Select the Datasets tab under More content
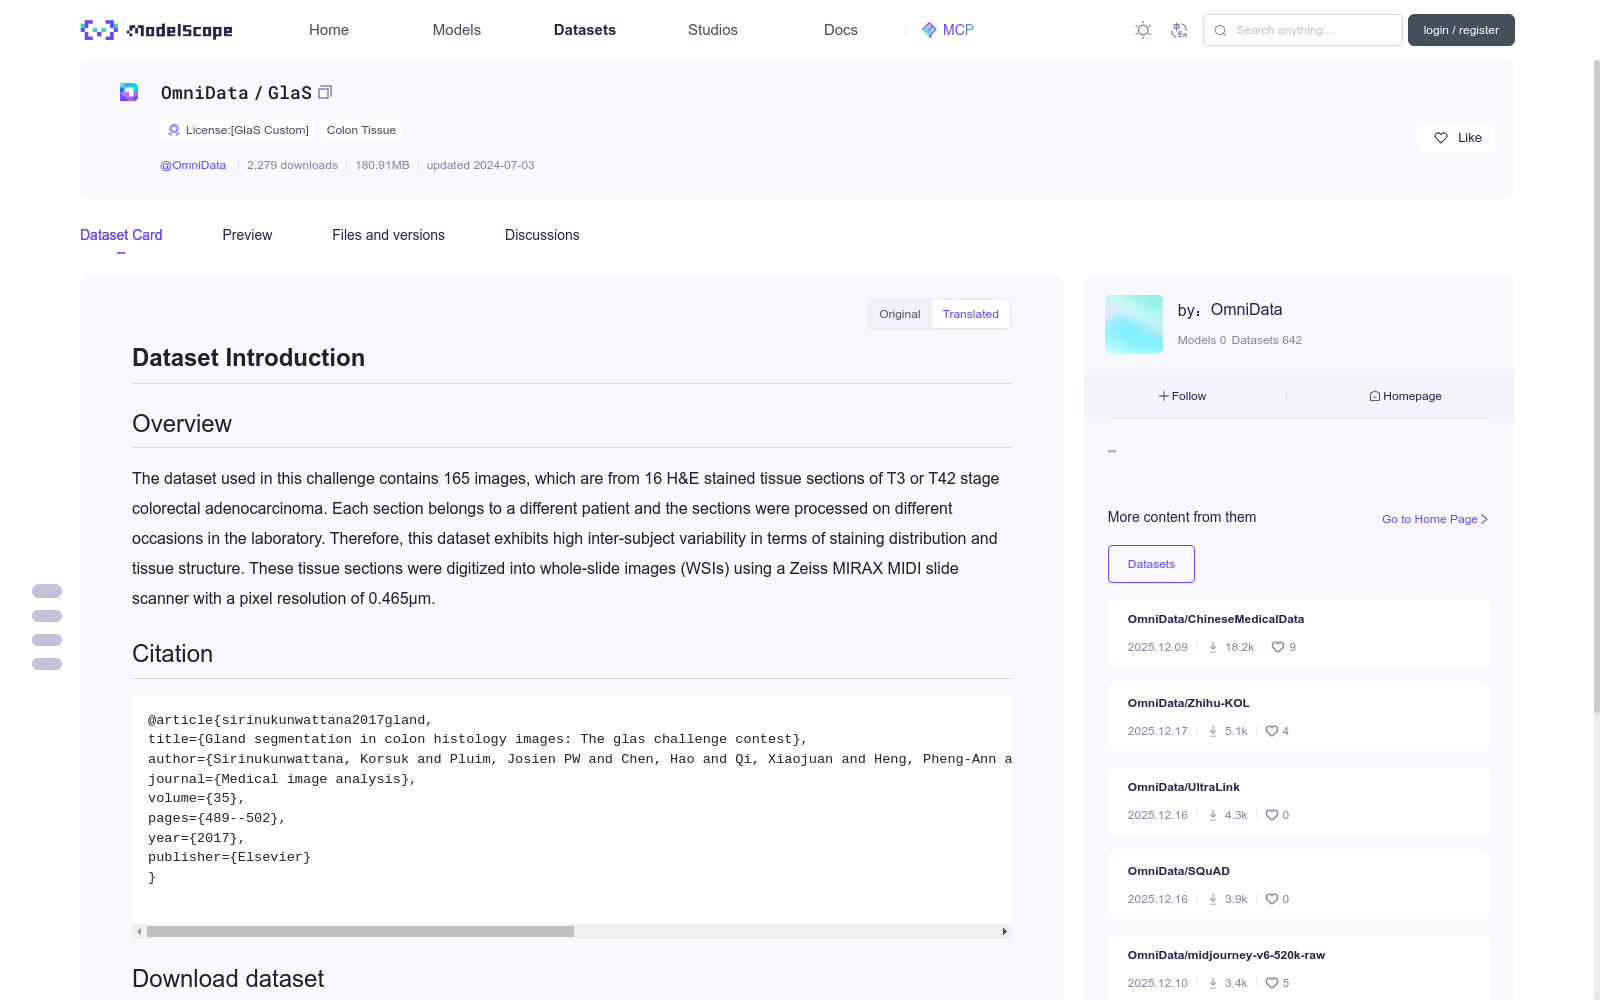The image size is (1600, 1000). coord(1151,564)
